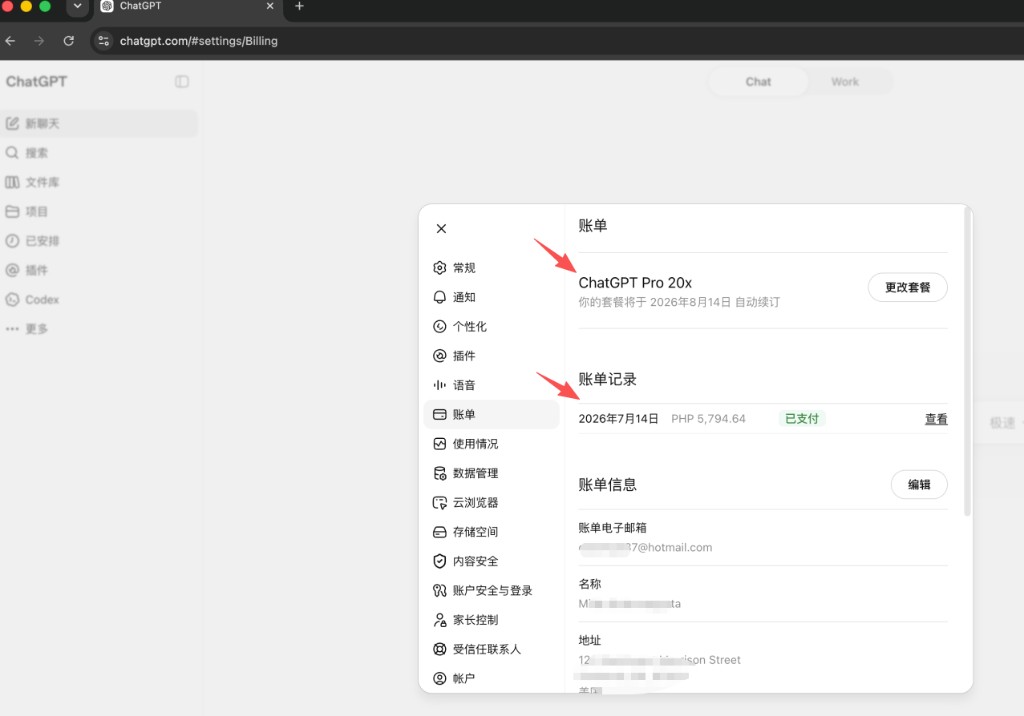Close the ChatGPT browser tab

270,6
